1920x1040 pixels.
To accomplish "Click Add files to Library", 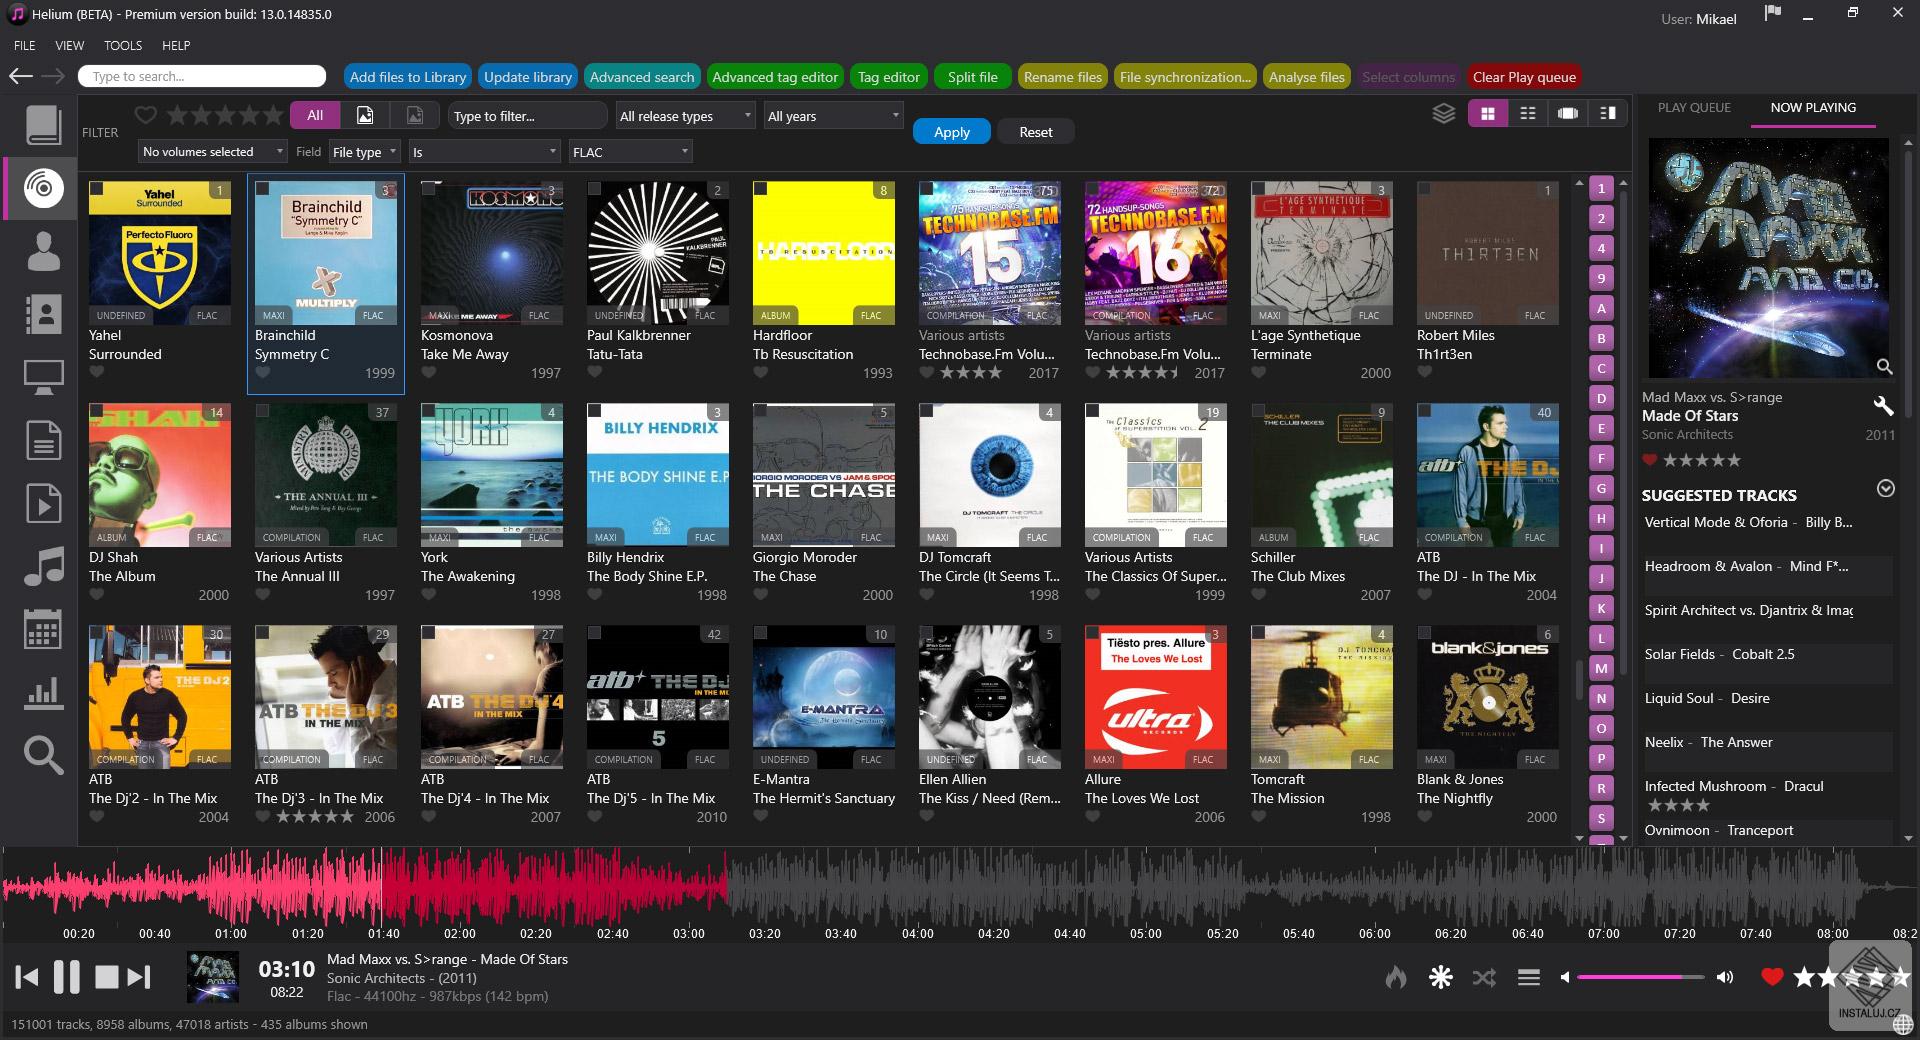I will click(x=408, y=76).
